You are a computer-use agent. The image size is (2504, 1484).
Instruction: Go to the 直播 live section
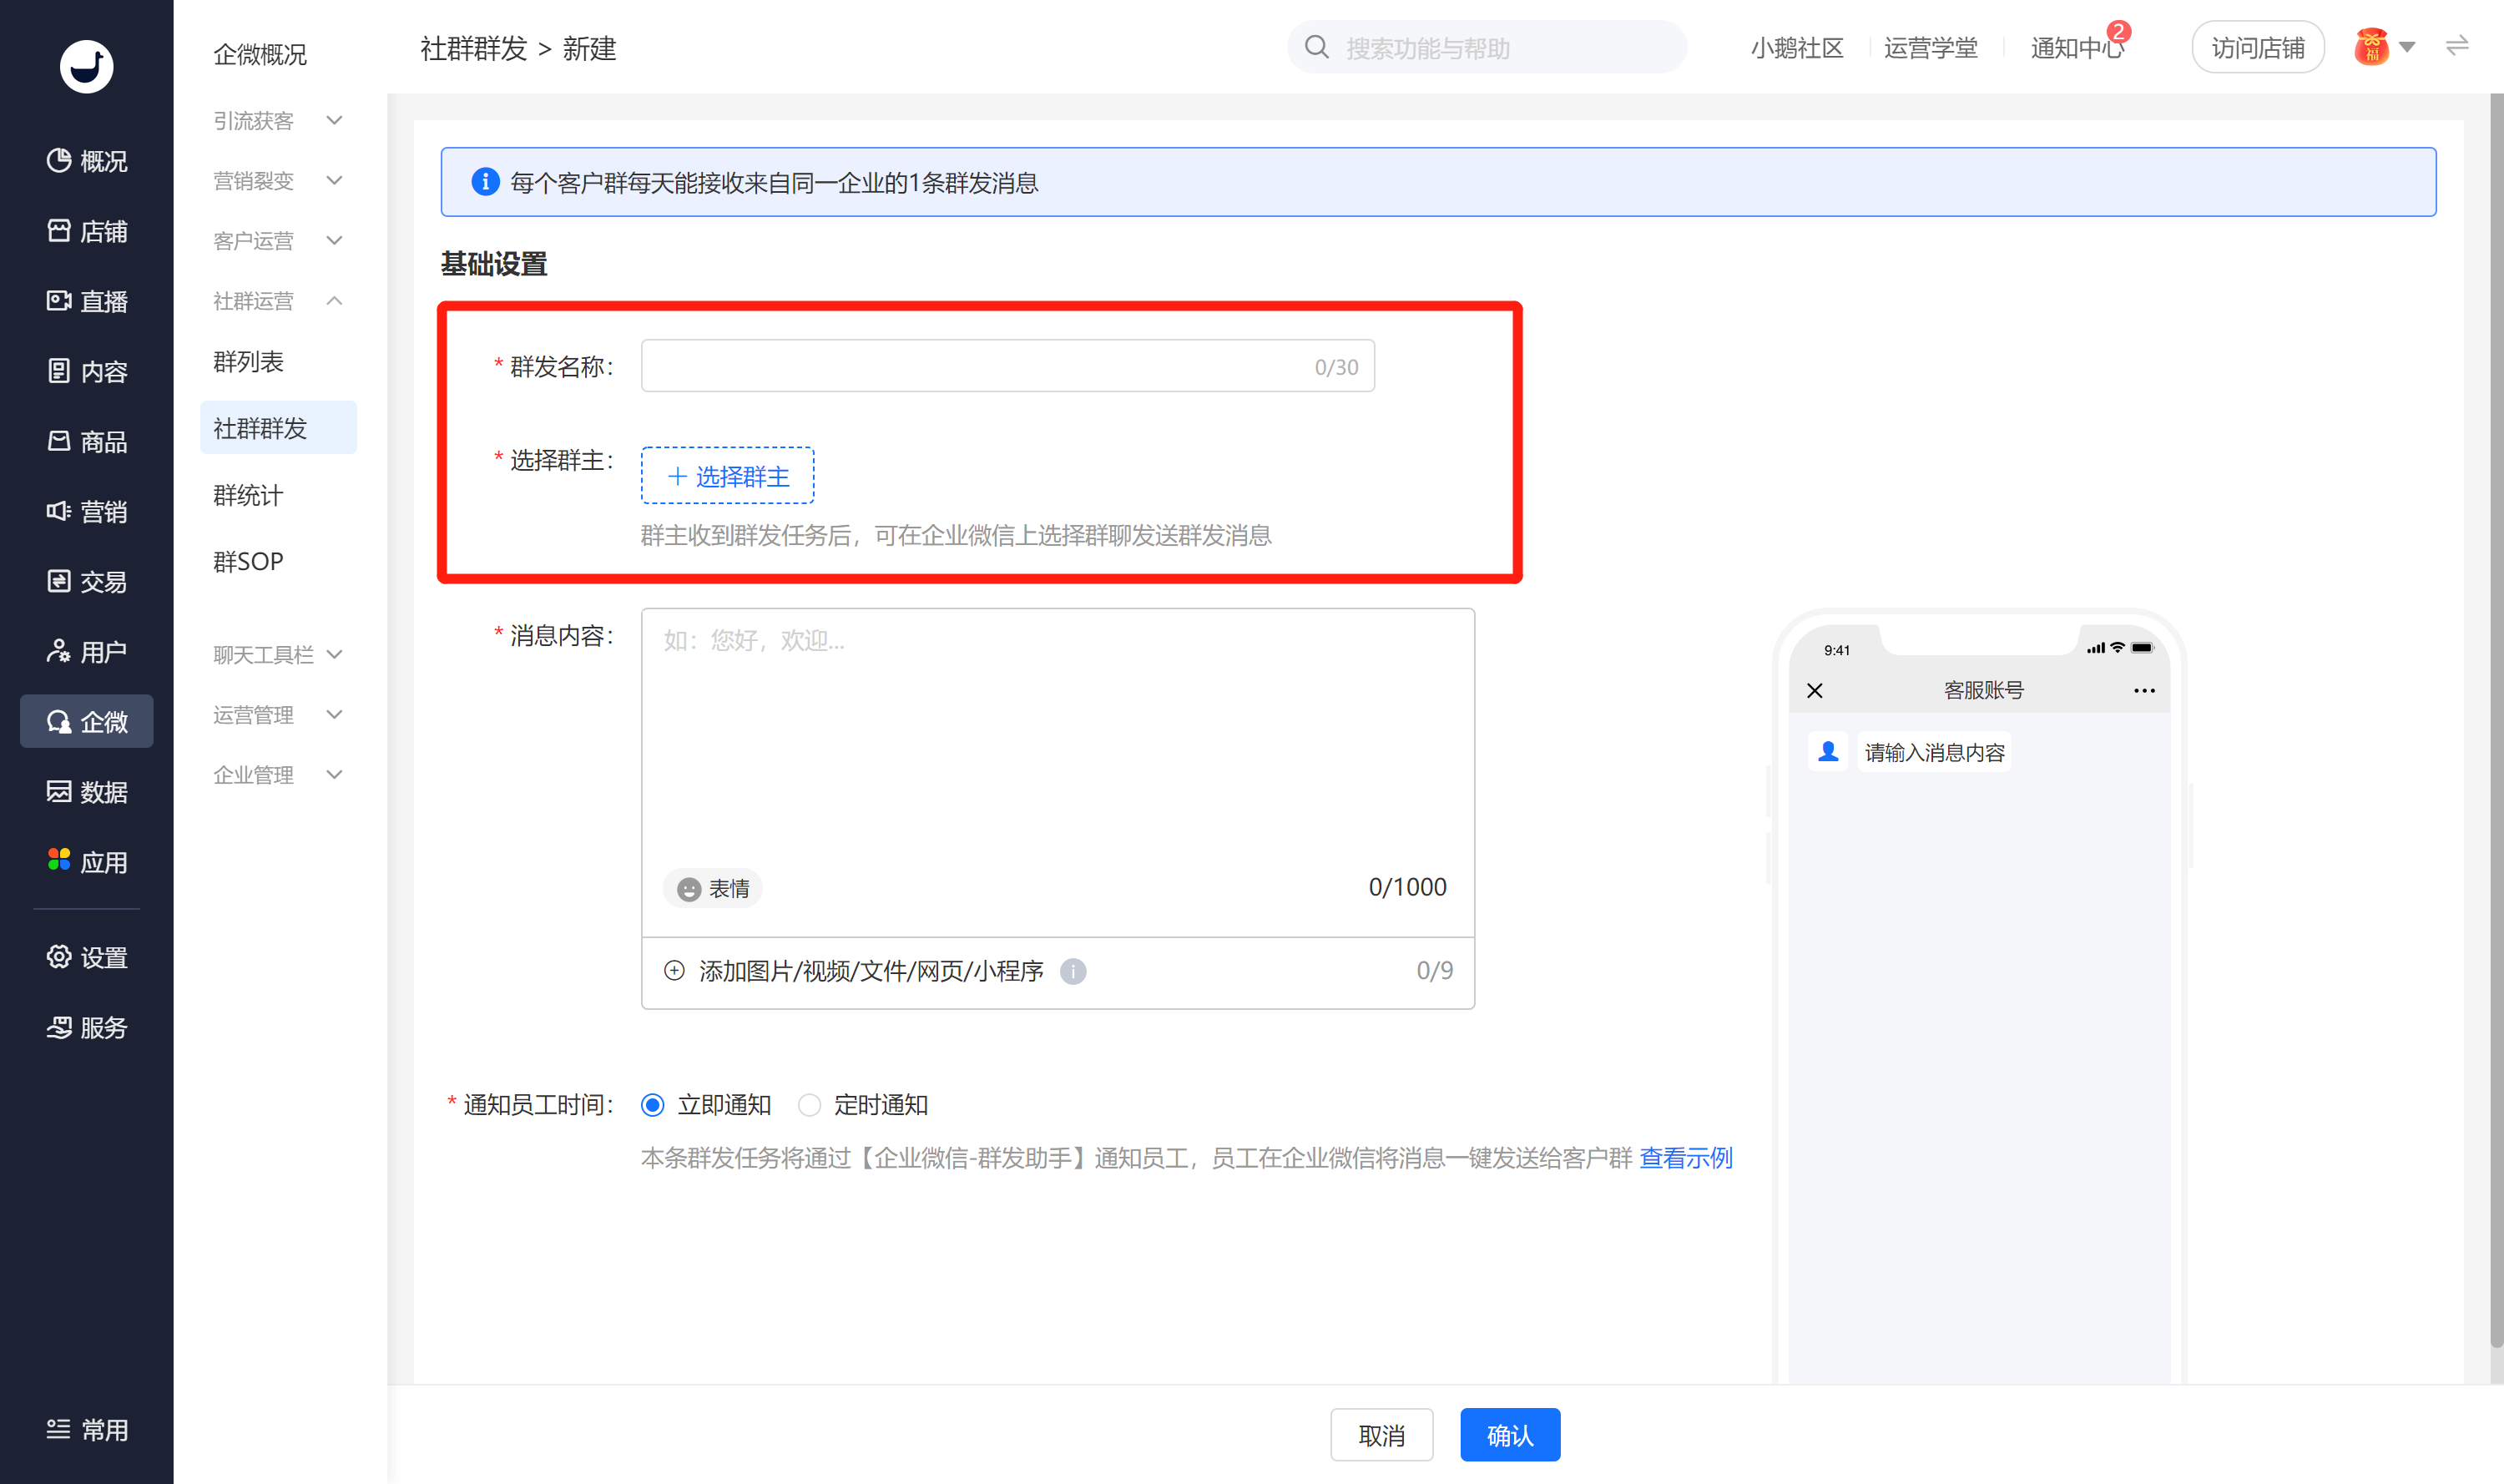(87, 301)
